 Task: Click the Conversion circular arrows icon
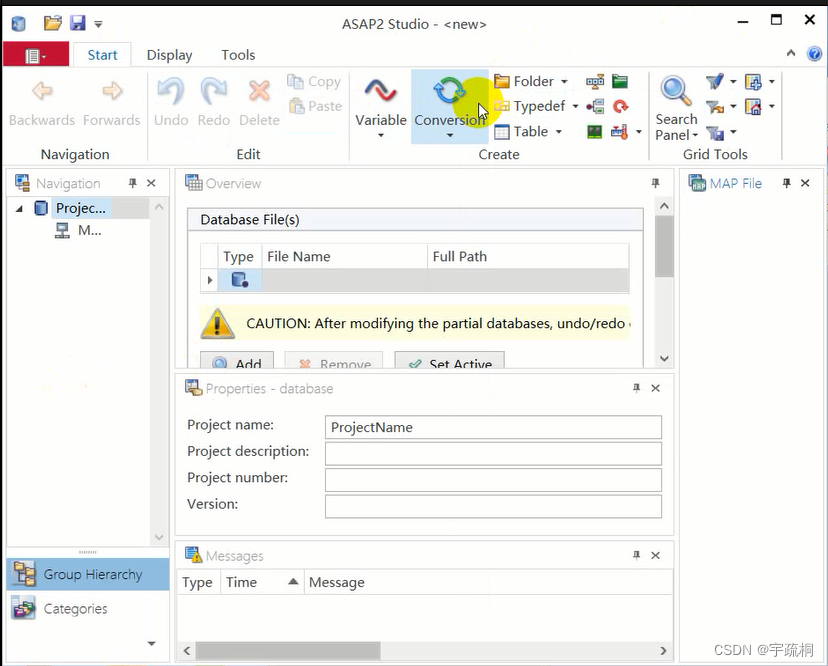click(449, 91)
